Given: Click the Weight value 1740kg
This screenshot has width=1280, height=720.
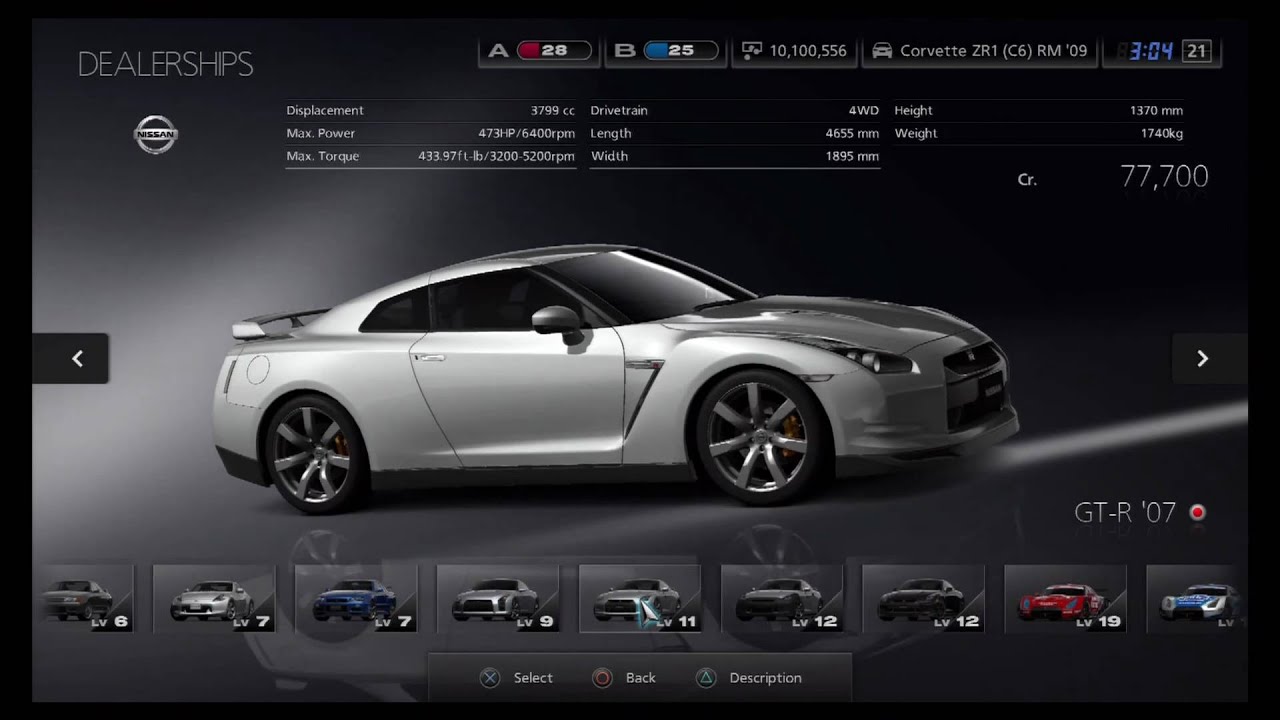Looking at the screenshot, I should (1162, 133).
